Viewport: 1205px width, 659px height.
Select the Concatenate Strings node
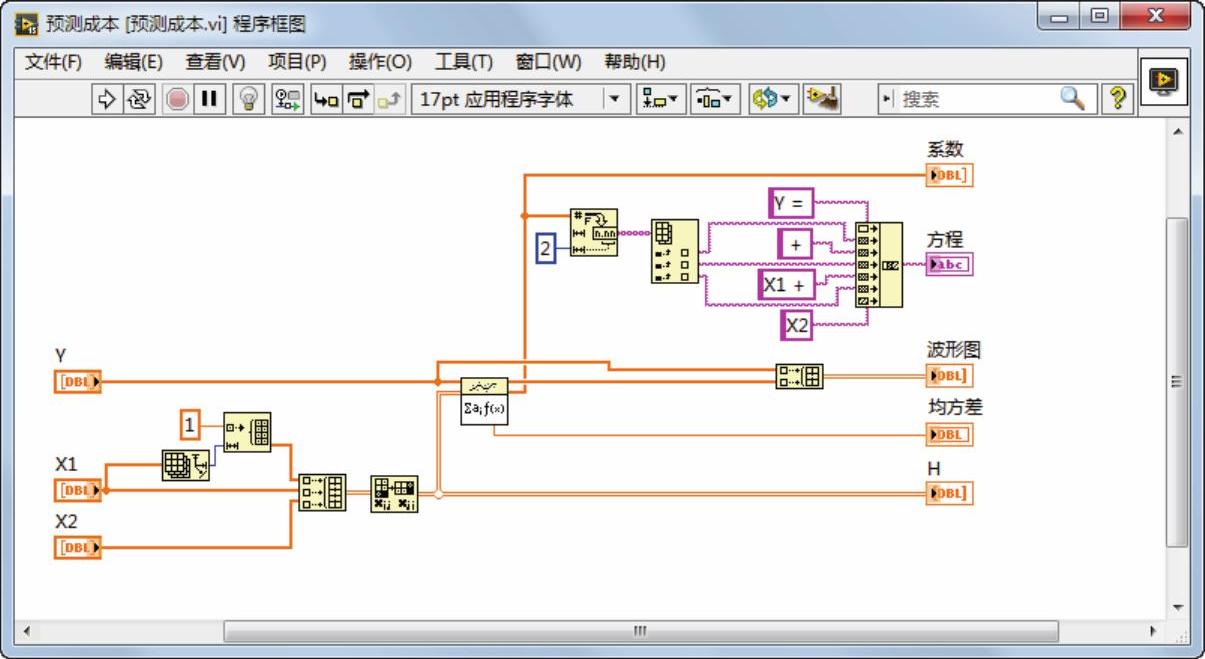pos(879,265)
